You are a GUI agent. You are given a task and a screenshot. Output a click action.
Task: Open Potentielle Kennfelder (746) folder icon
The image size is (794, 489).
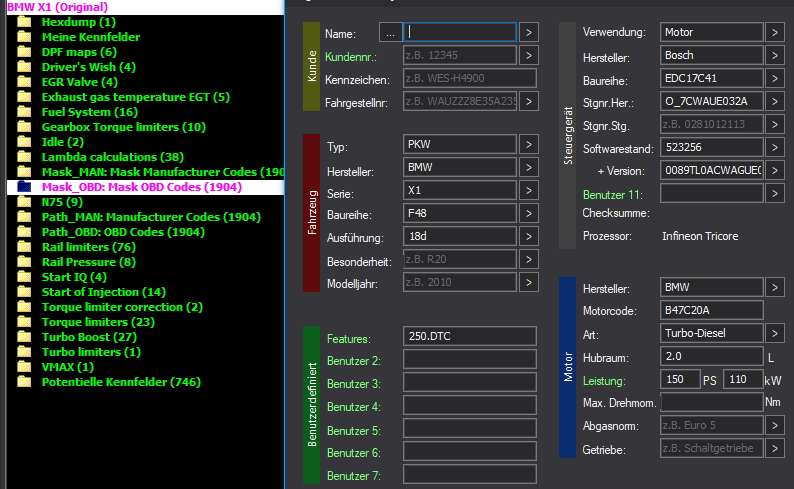(x=24, y=382)
